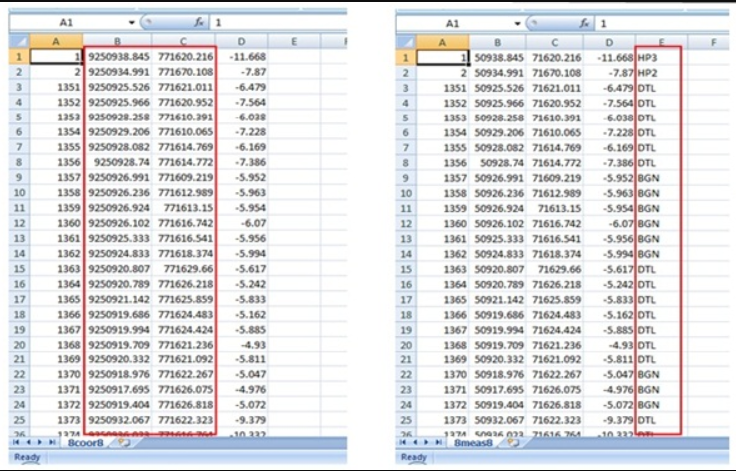Select row 25 header in 8coor8 window
736x471 pixels.
19,420
